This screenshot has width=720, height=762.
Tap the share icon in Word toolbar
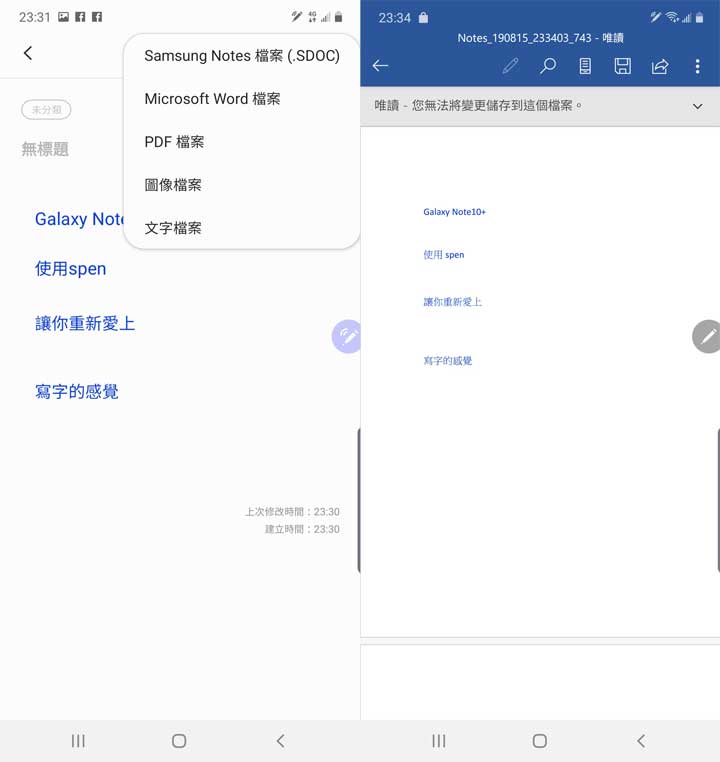pyautogui.click(x=660, y=66)
